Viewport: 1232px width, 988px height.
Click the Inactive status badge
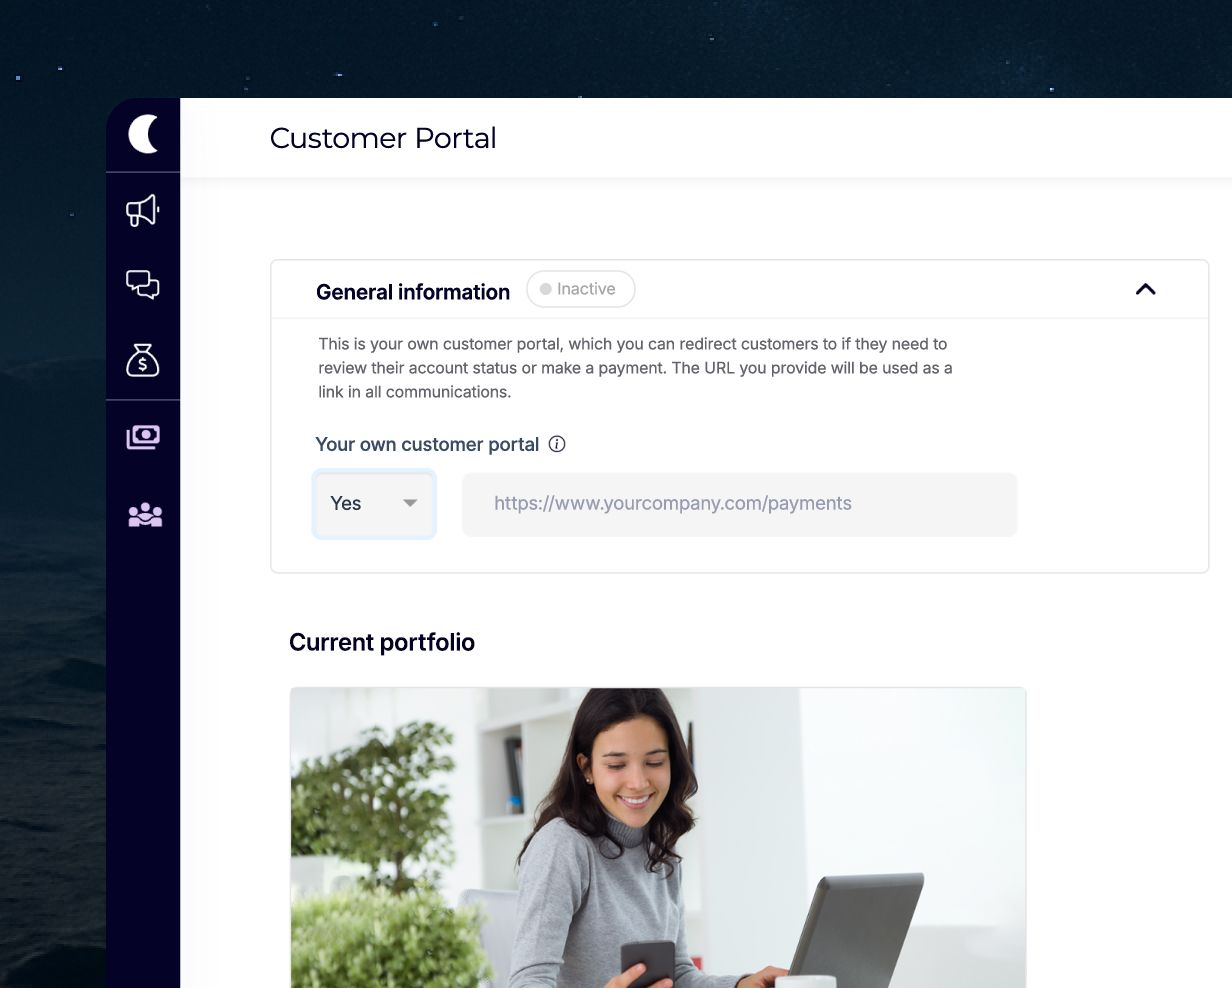[580, 289]
